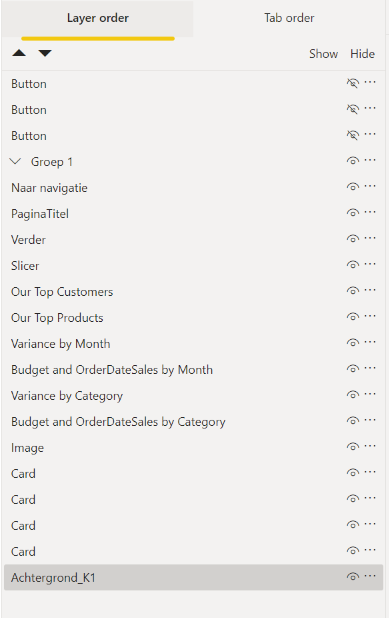Screen dimensions: 389x618
Task: Open more options for Groep 1
Action: pyautogui.click(x=370, y=160)
